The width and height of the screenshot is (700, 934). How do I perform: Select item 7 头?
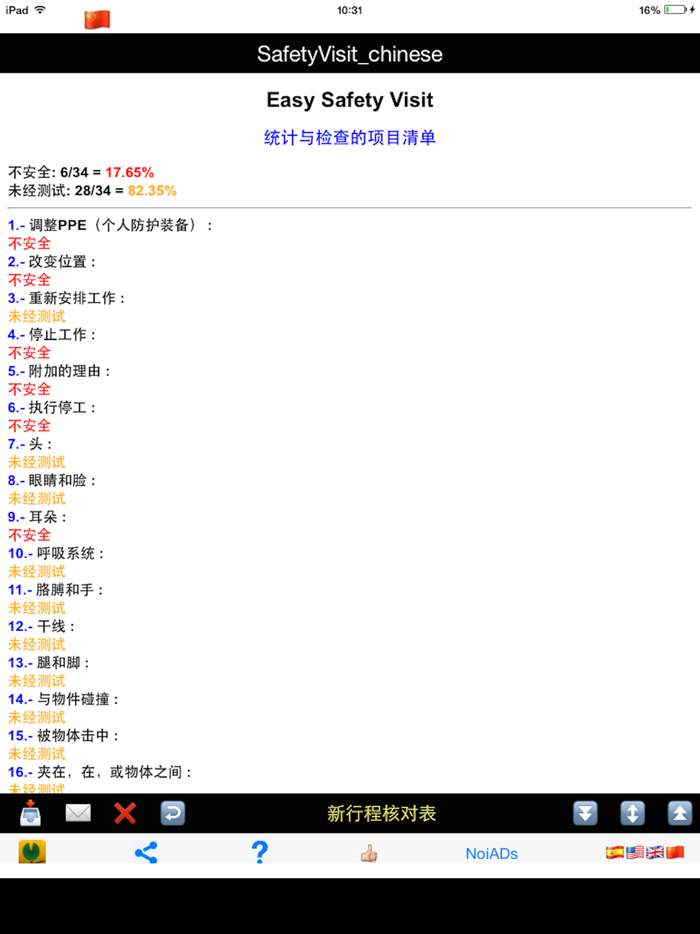tap(30, 444)
